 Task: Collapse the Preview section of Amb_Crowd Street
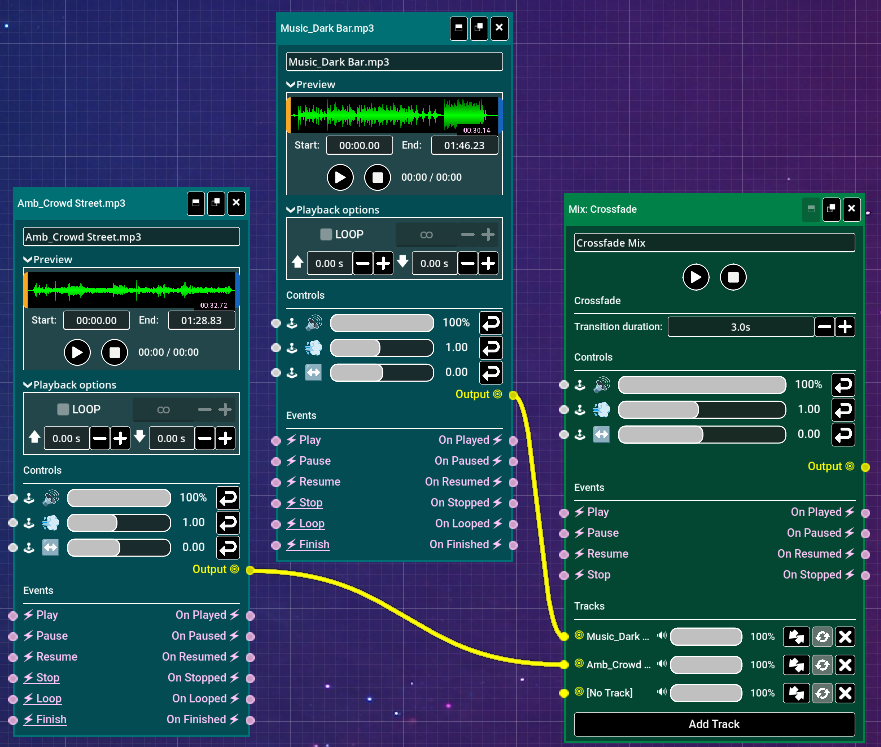[x=28, y=260]
